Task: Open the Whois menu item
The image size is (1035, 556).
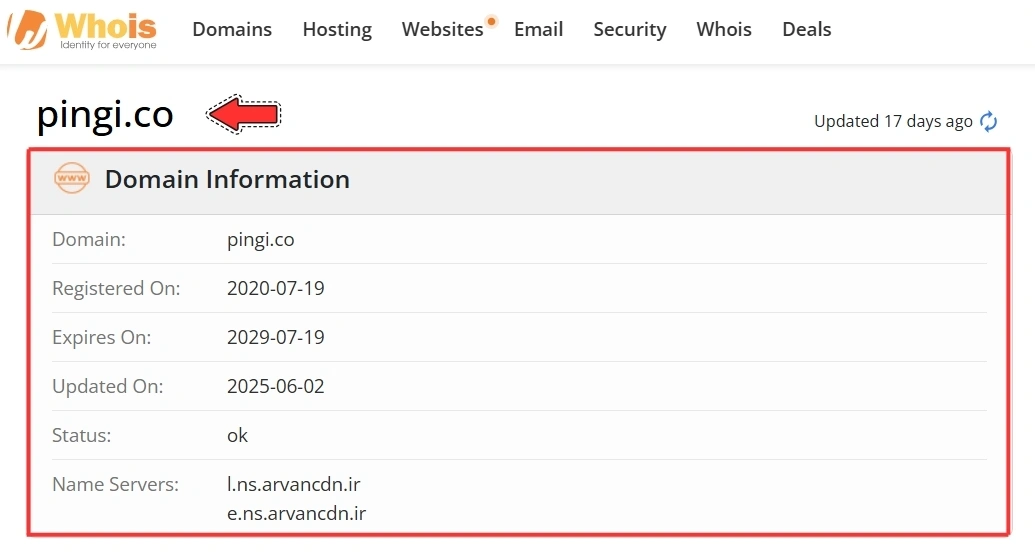Action: point(724,29)
